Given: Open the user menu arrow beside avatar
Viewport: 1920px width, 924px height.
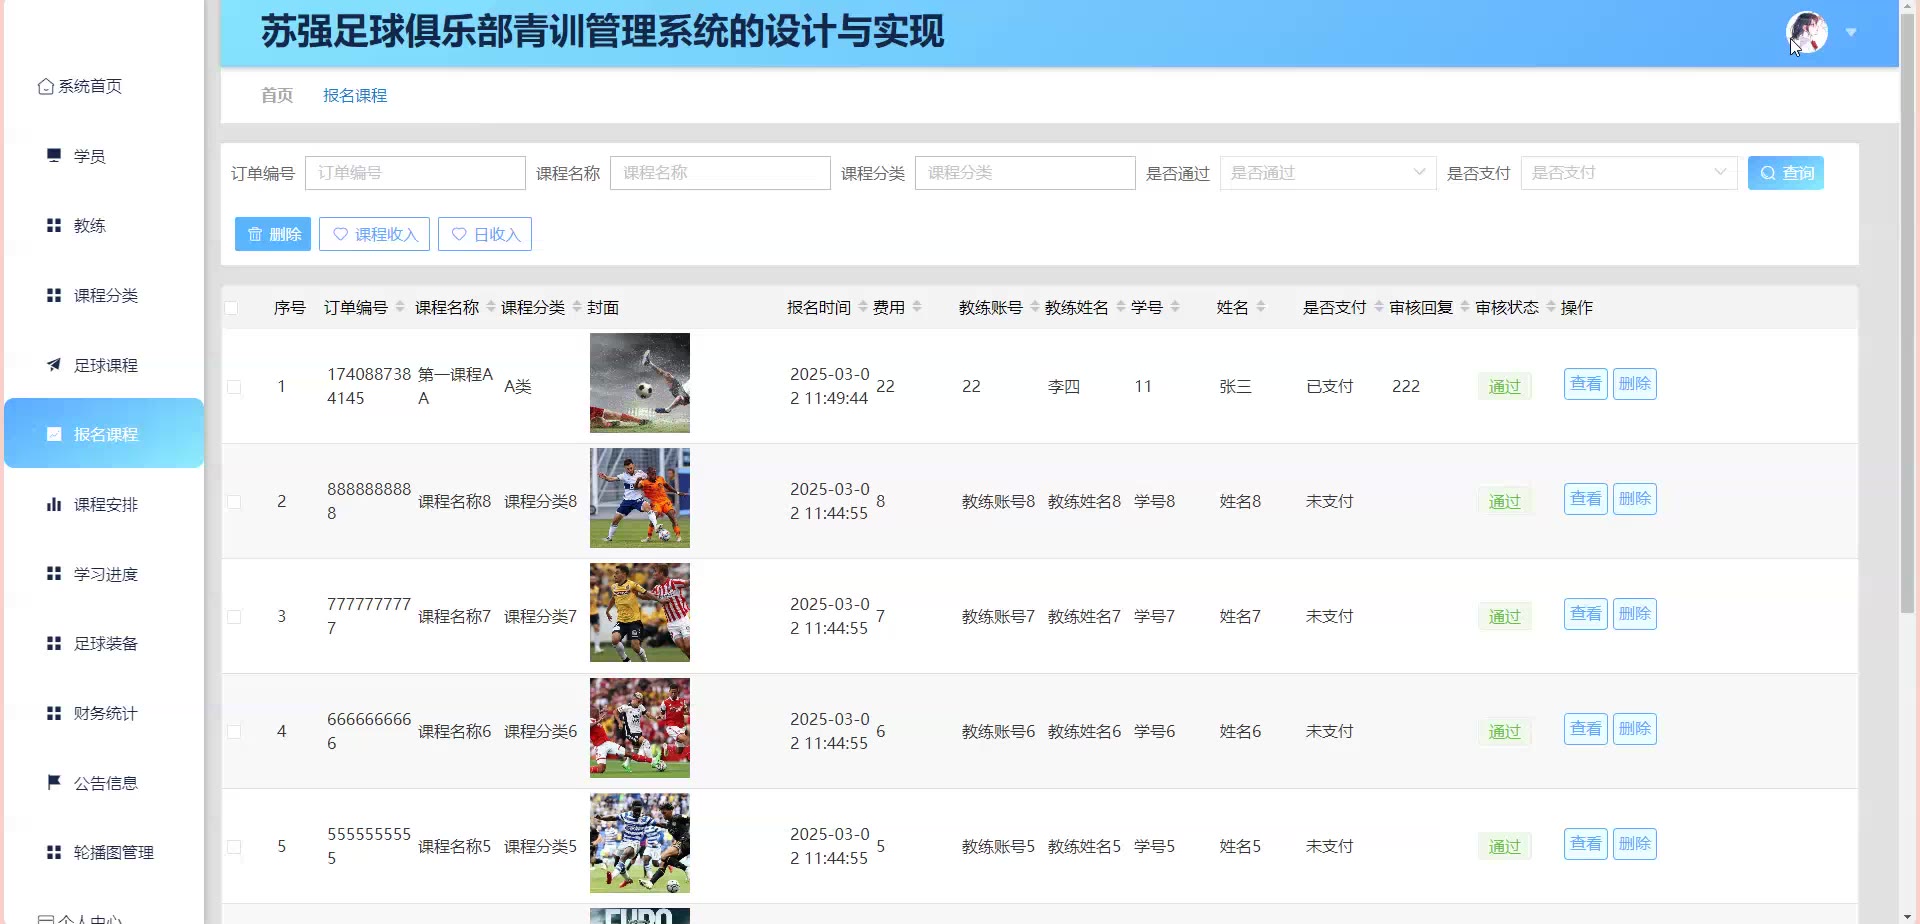Looking at the screenshot, I should (x=1851, y=33).
